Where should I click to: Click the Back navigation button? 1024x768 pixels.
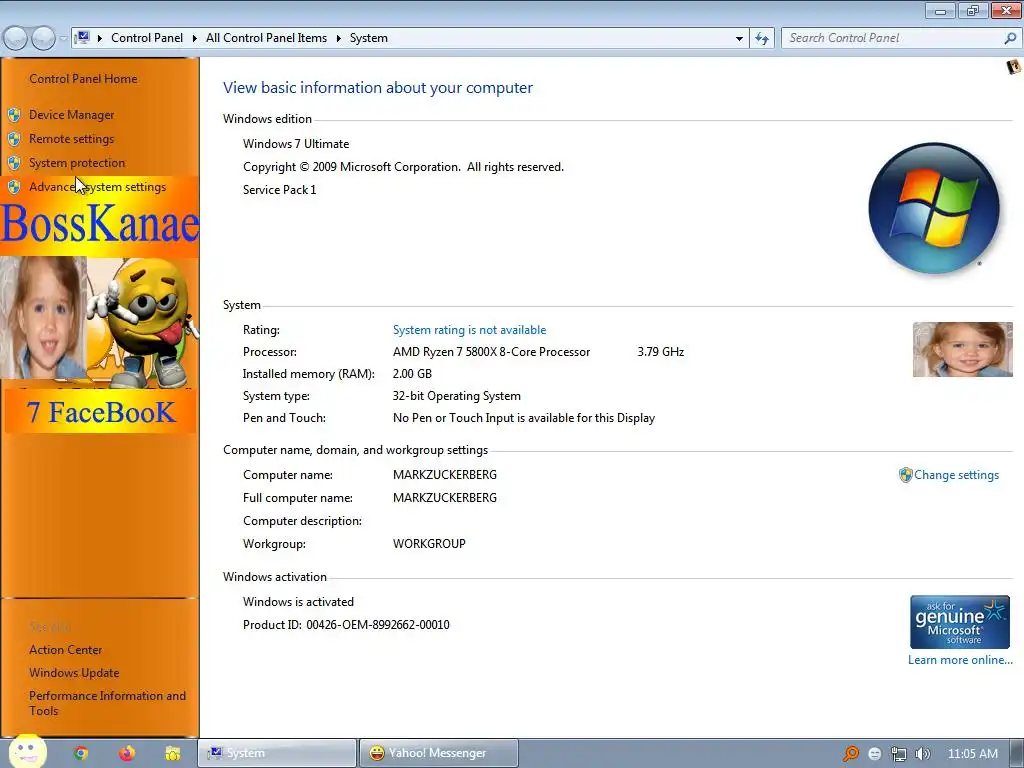16,39
